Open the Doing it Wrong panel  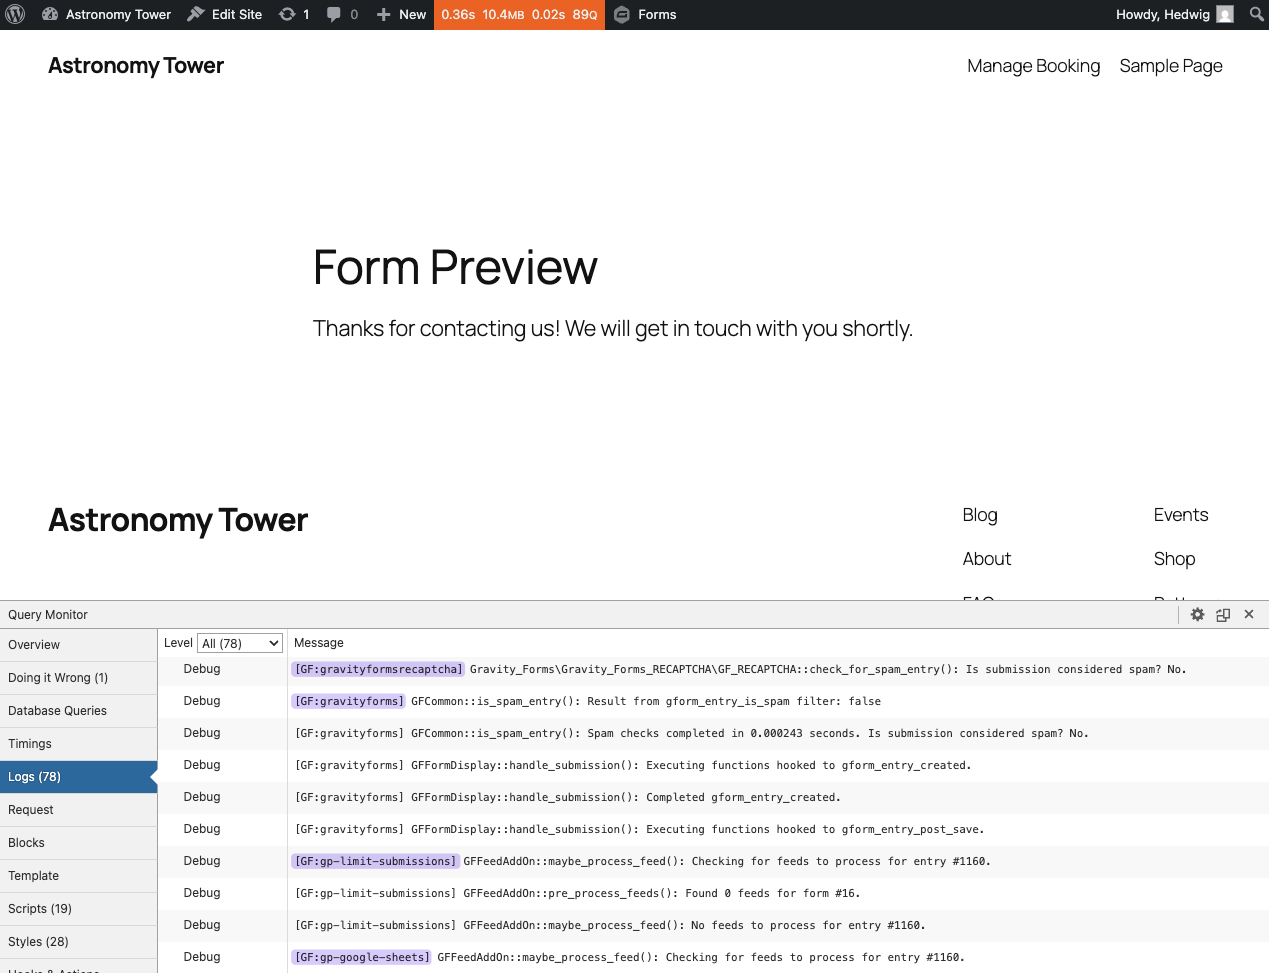tap(58, 678)
